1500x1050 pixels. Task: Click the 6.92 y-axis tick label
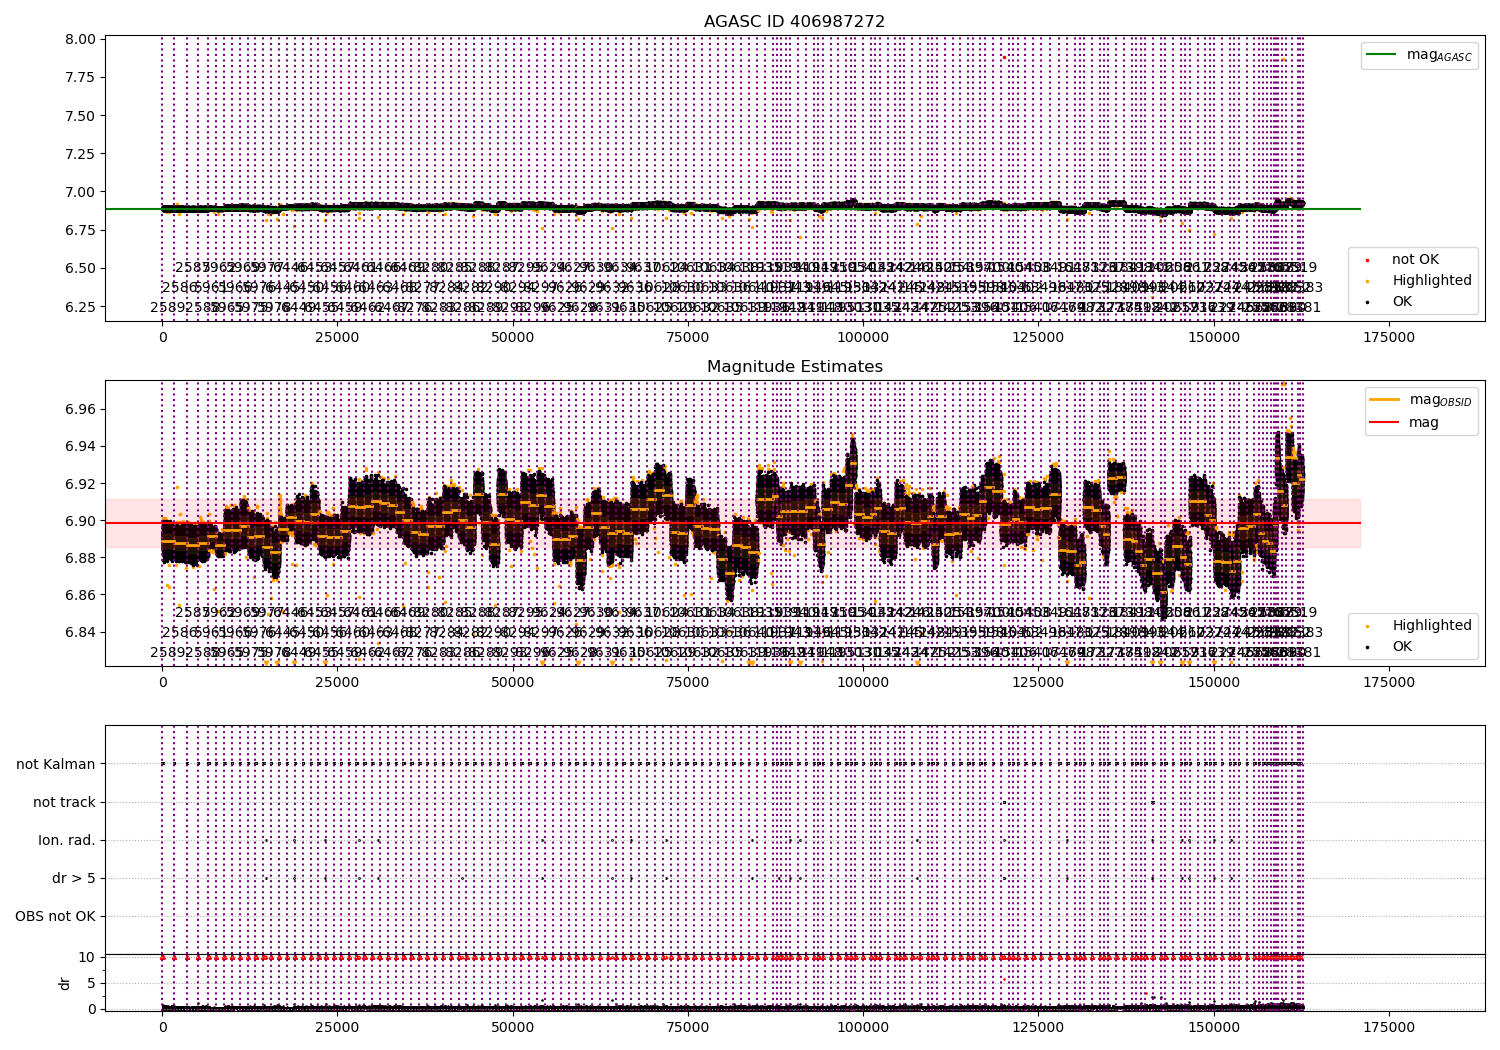point(81,484)
